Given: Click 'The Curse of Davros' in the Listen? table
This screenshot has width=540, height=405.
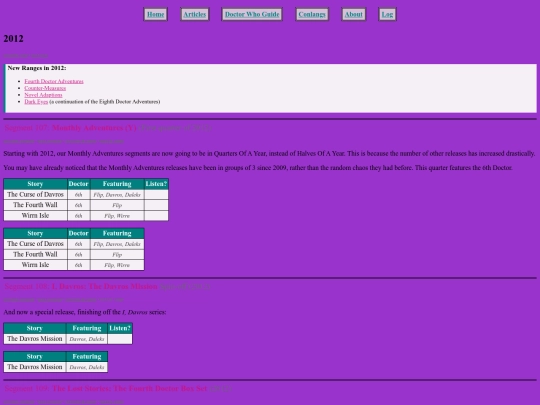Looking at the screenshot, I should coord(35,195).
